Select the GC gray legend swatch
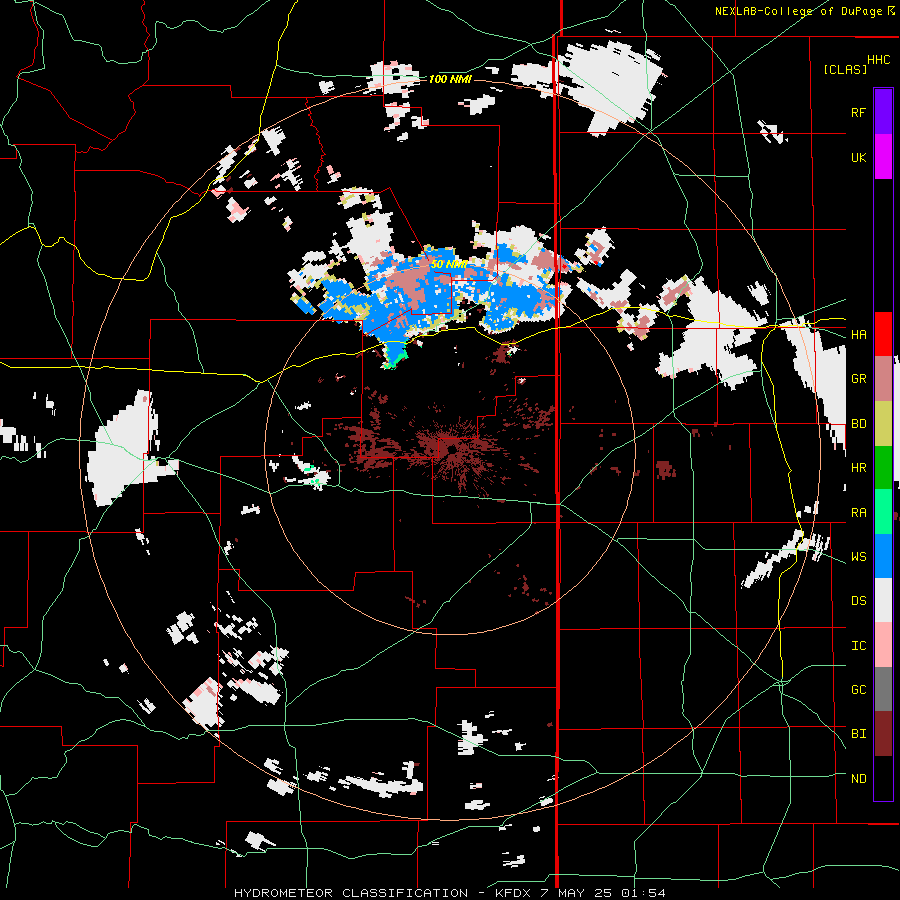 click(883, 689)
